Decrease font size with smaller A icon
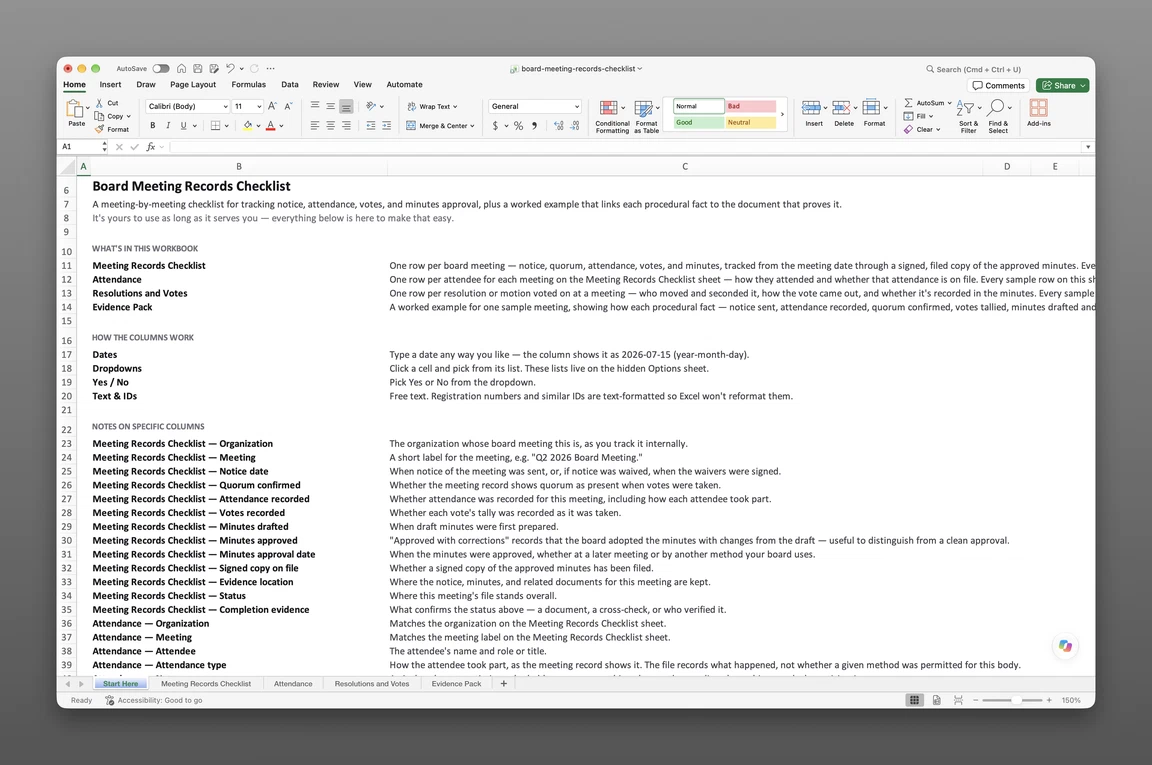The height and width of the screenshot is (765, 1152). tap(288, 107)
